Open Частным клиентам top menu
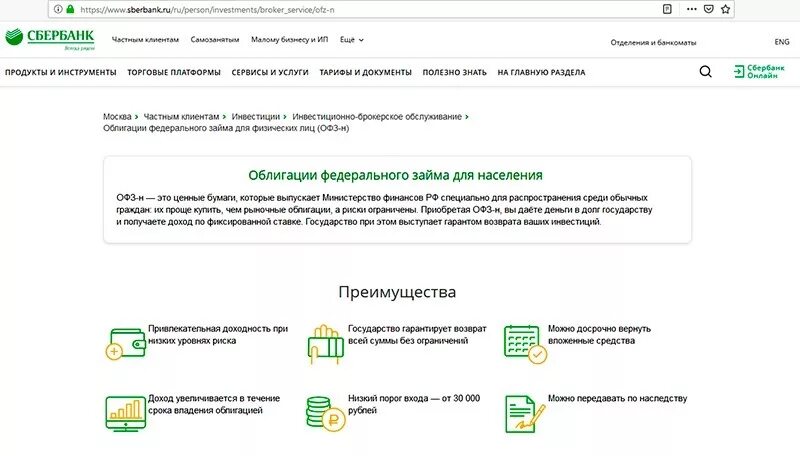Screen dimensions: 800x456 coord(145,40)
